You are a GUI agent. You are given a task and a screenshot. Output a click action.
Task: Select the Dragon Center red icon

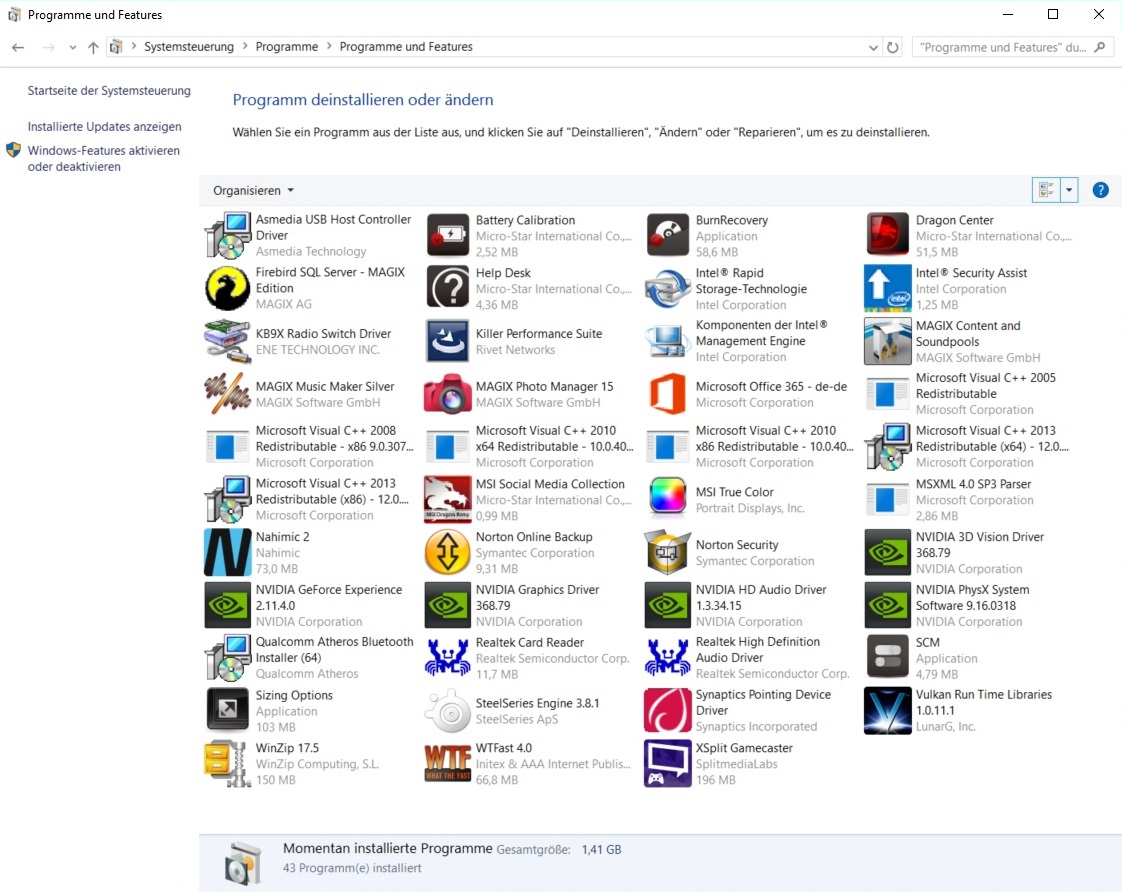887,235
